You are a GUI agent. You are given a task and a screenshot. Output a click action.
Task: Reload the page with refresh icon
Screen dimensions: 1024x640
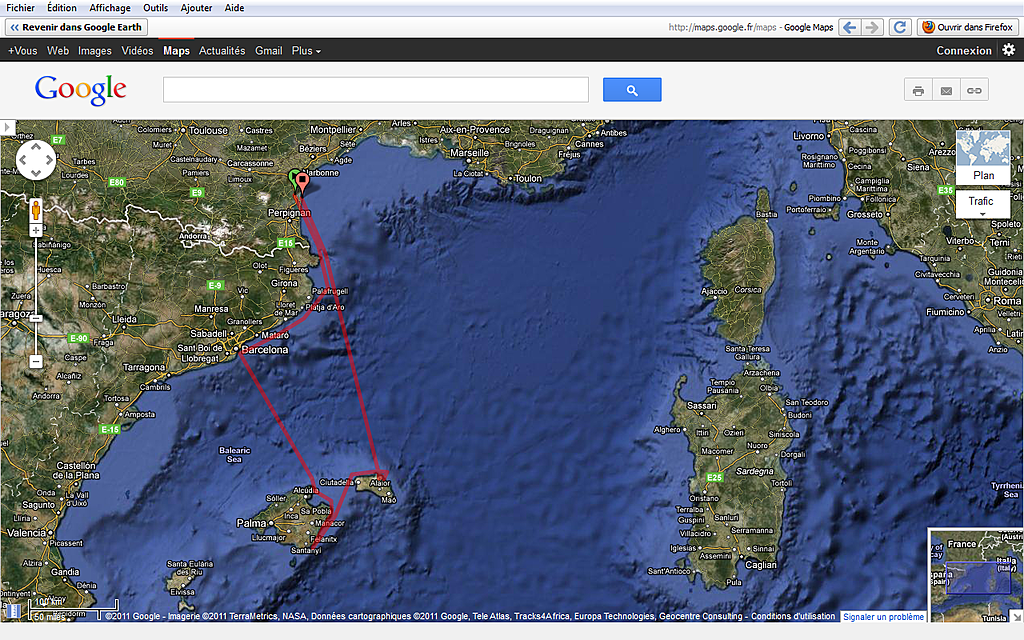coord(900,27)
